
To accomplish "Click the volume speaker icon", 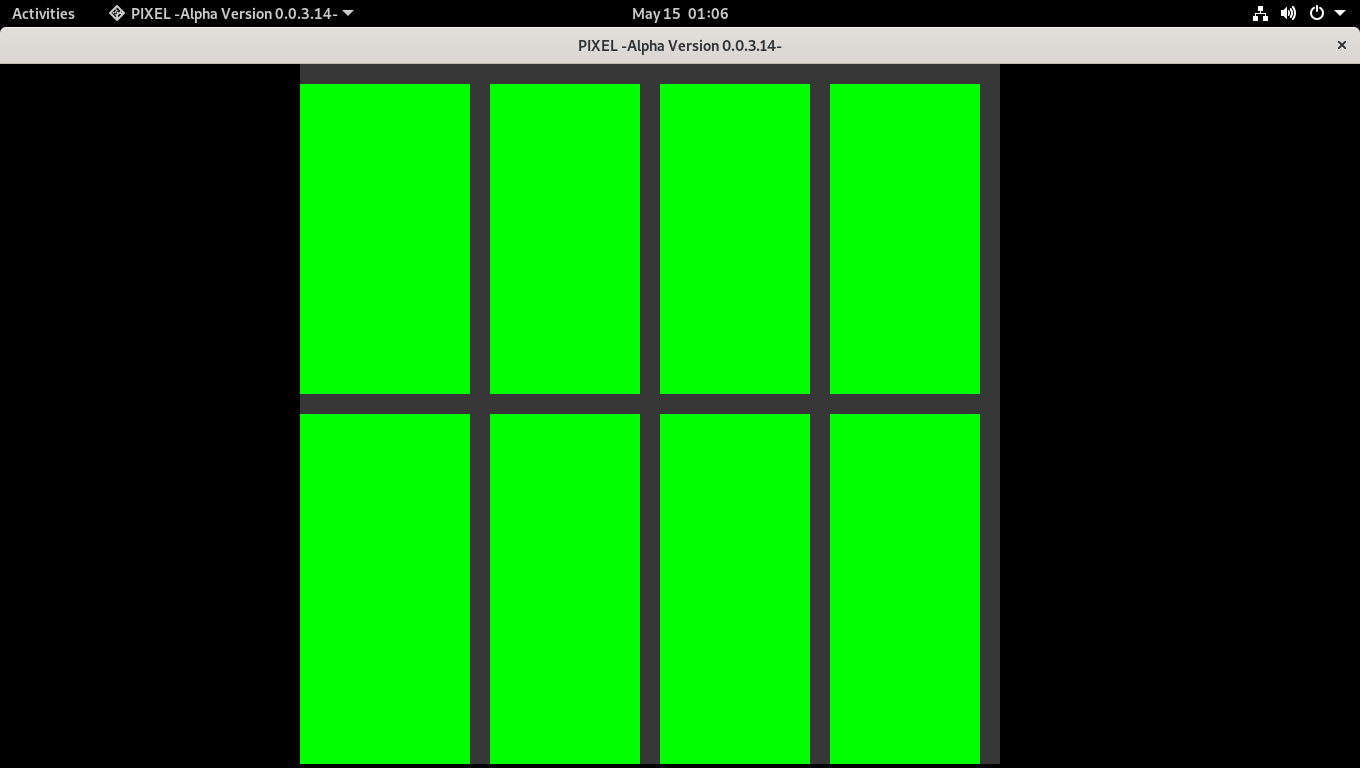I will click(x=1288, y=14).
